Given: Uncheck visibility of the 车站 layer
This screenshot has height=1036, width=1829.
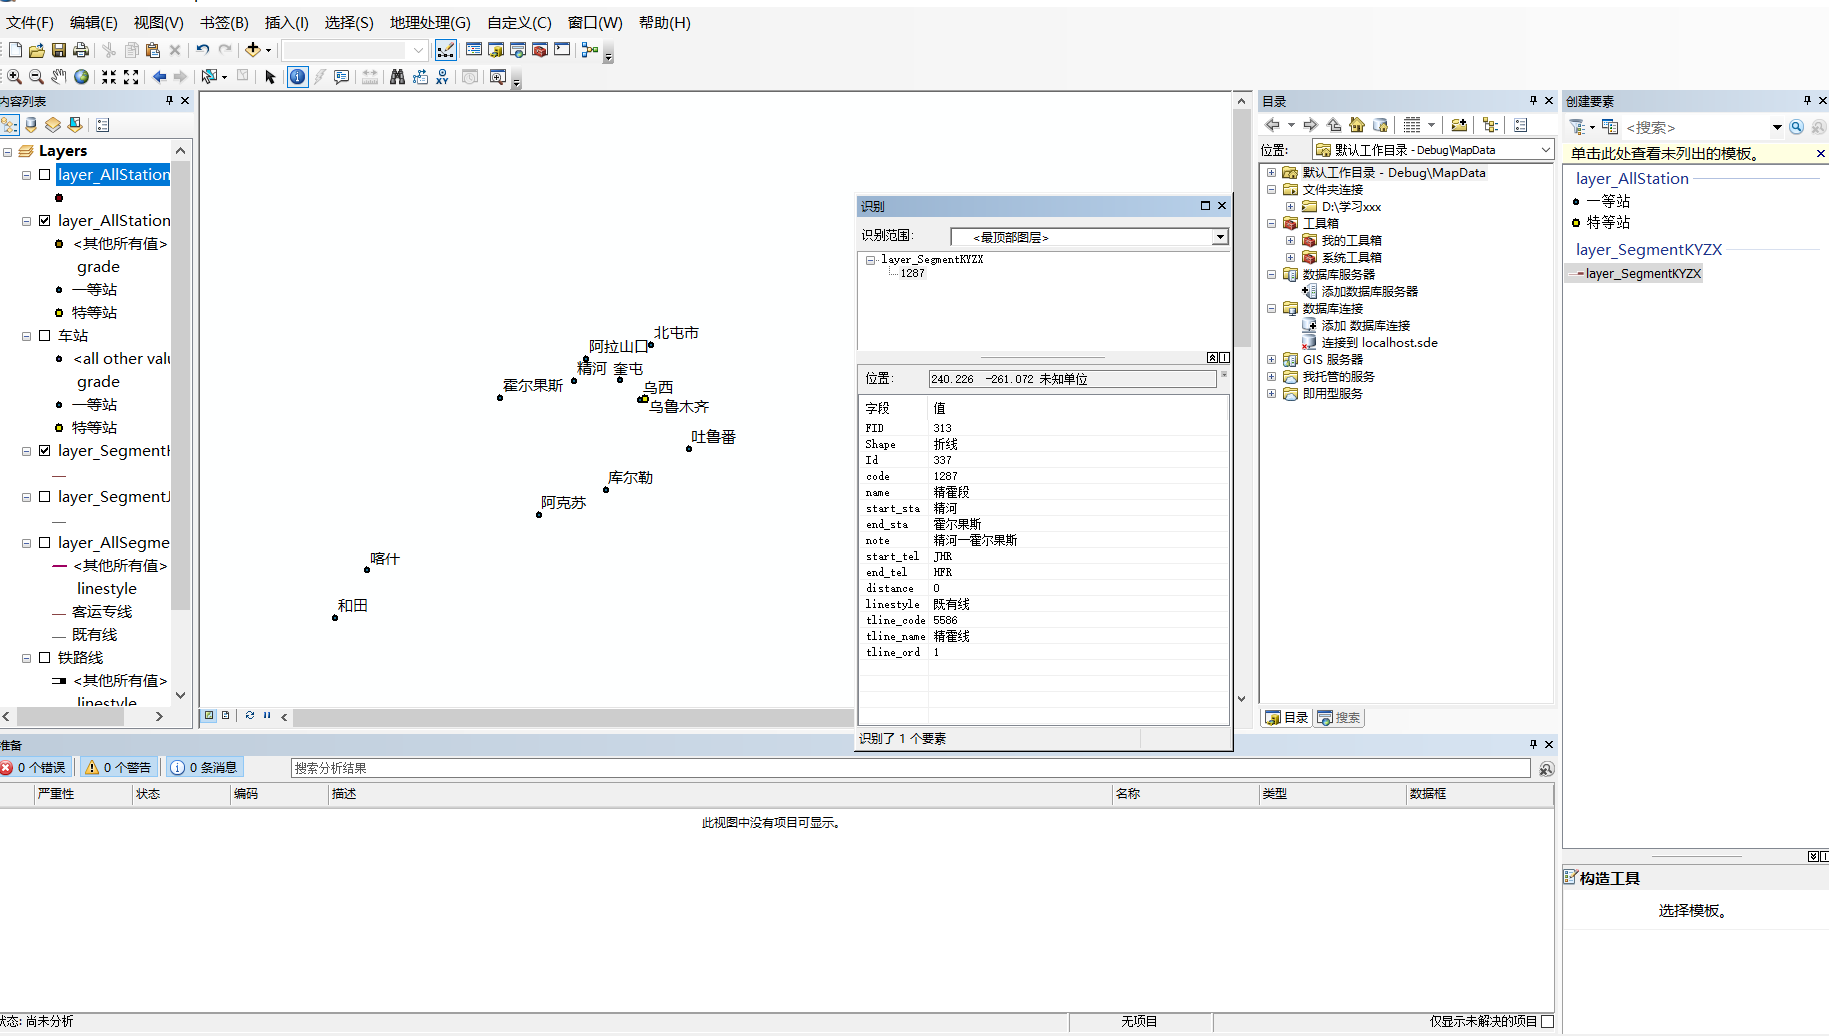Looking at the screenshot, I should [44, 335].
